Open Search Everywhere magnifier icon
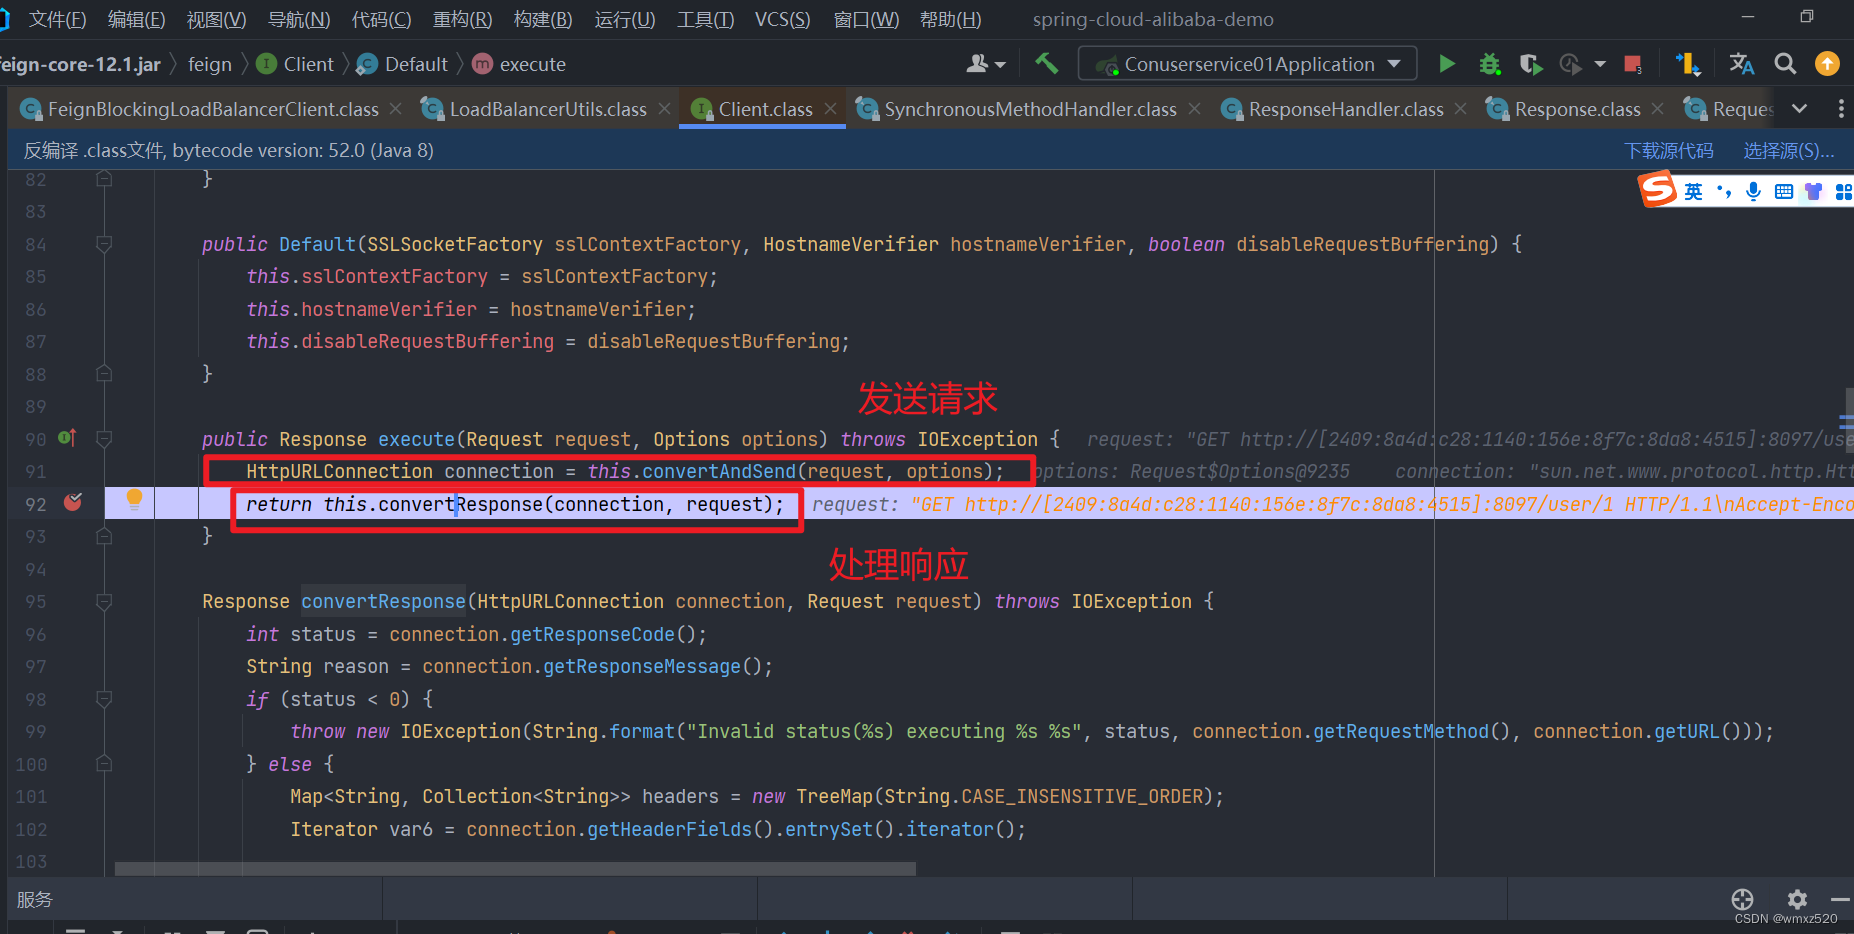Screen dimensions: 1854x934 pyautogui.click(x=1785, y=64)
